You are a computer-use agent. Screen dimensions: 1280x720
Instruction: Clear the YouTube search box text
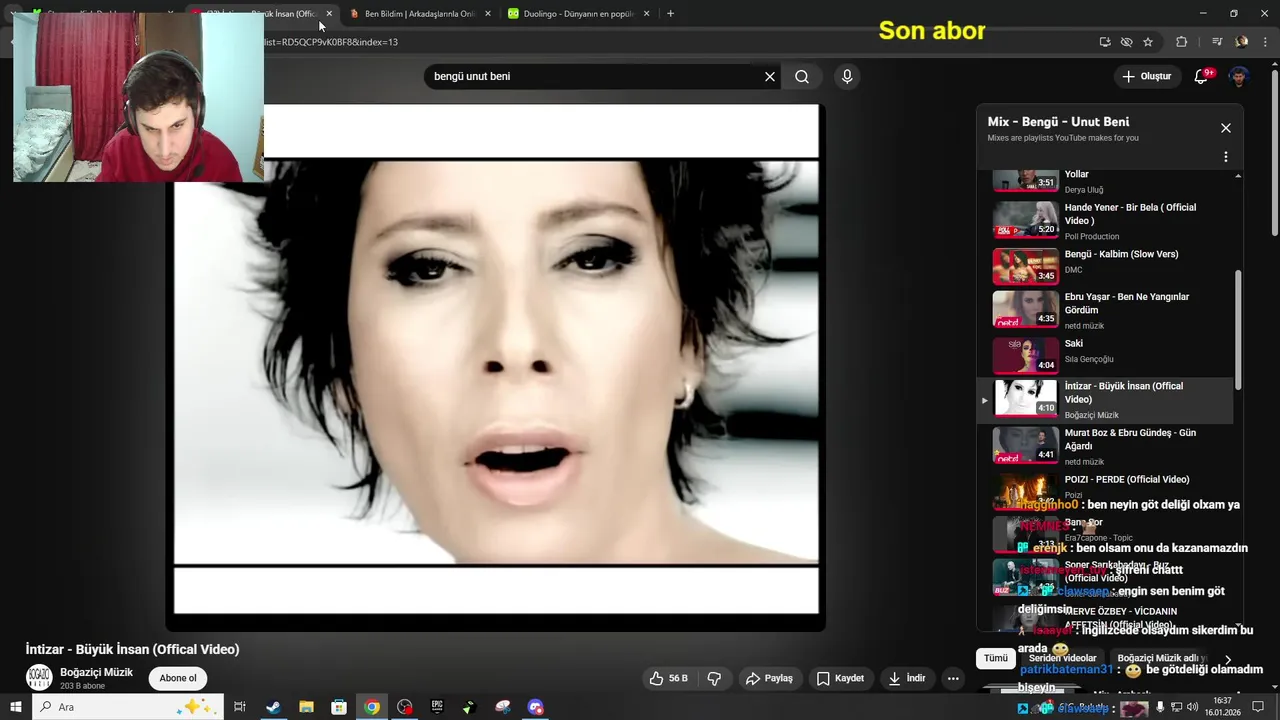point(770,76)
